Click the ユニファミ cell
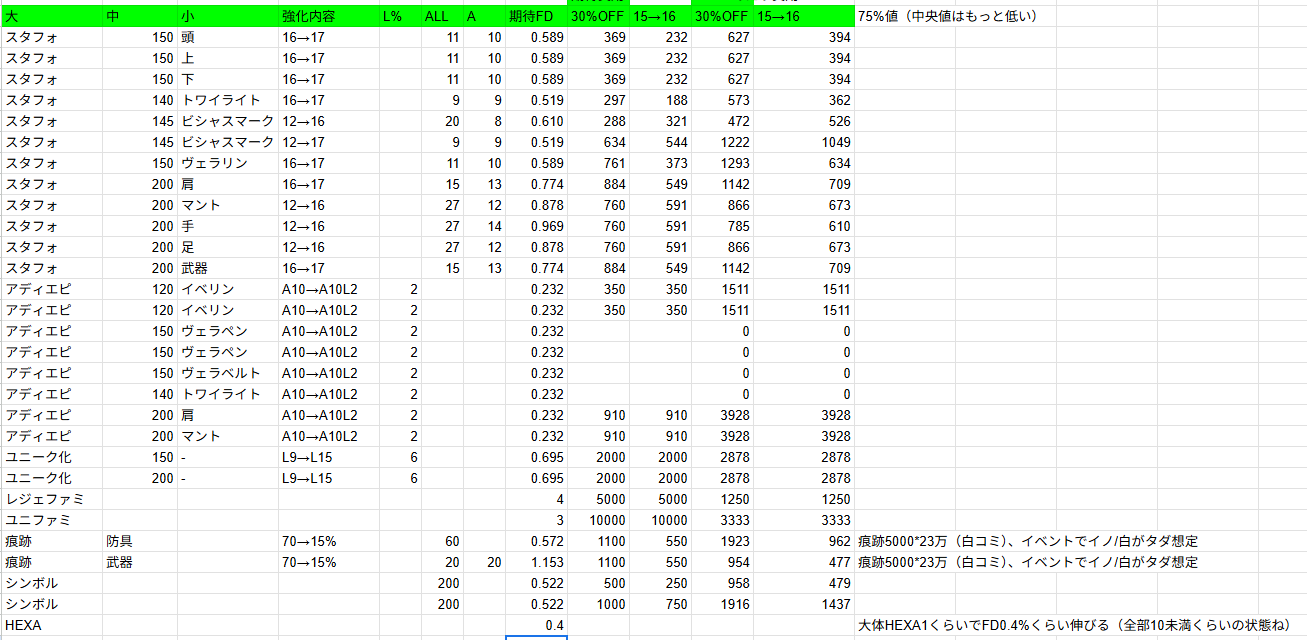 click(x=52, y=520)
